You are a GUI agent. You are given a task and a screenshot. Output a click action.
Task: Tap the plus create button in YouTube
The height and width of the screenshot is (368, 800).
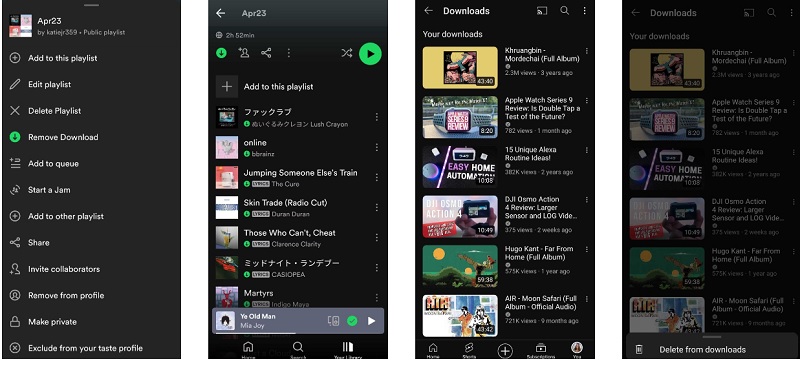505,351
